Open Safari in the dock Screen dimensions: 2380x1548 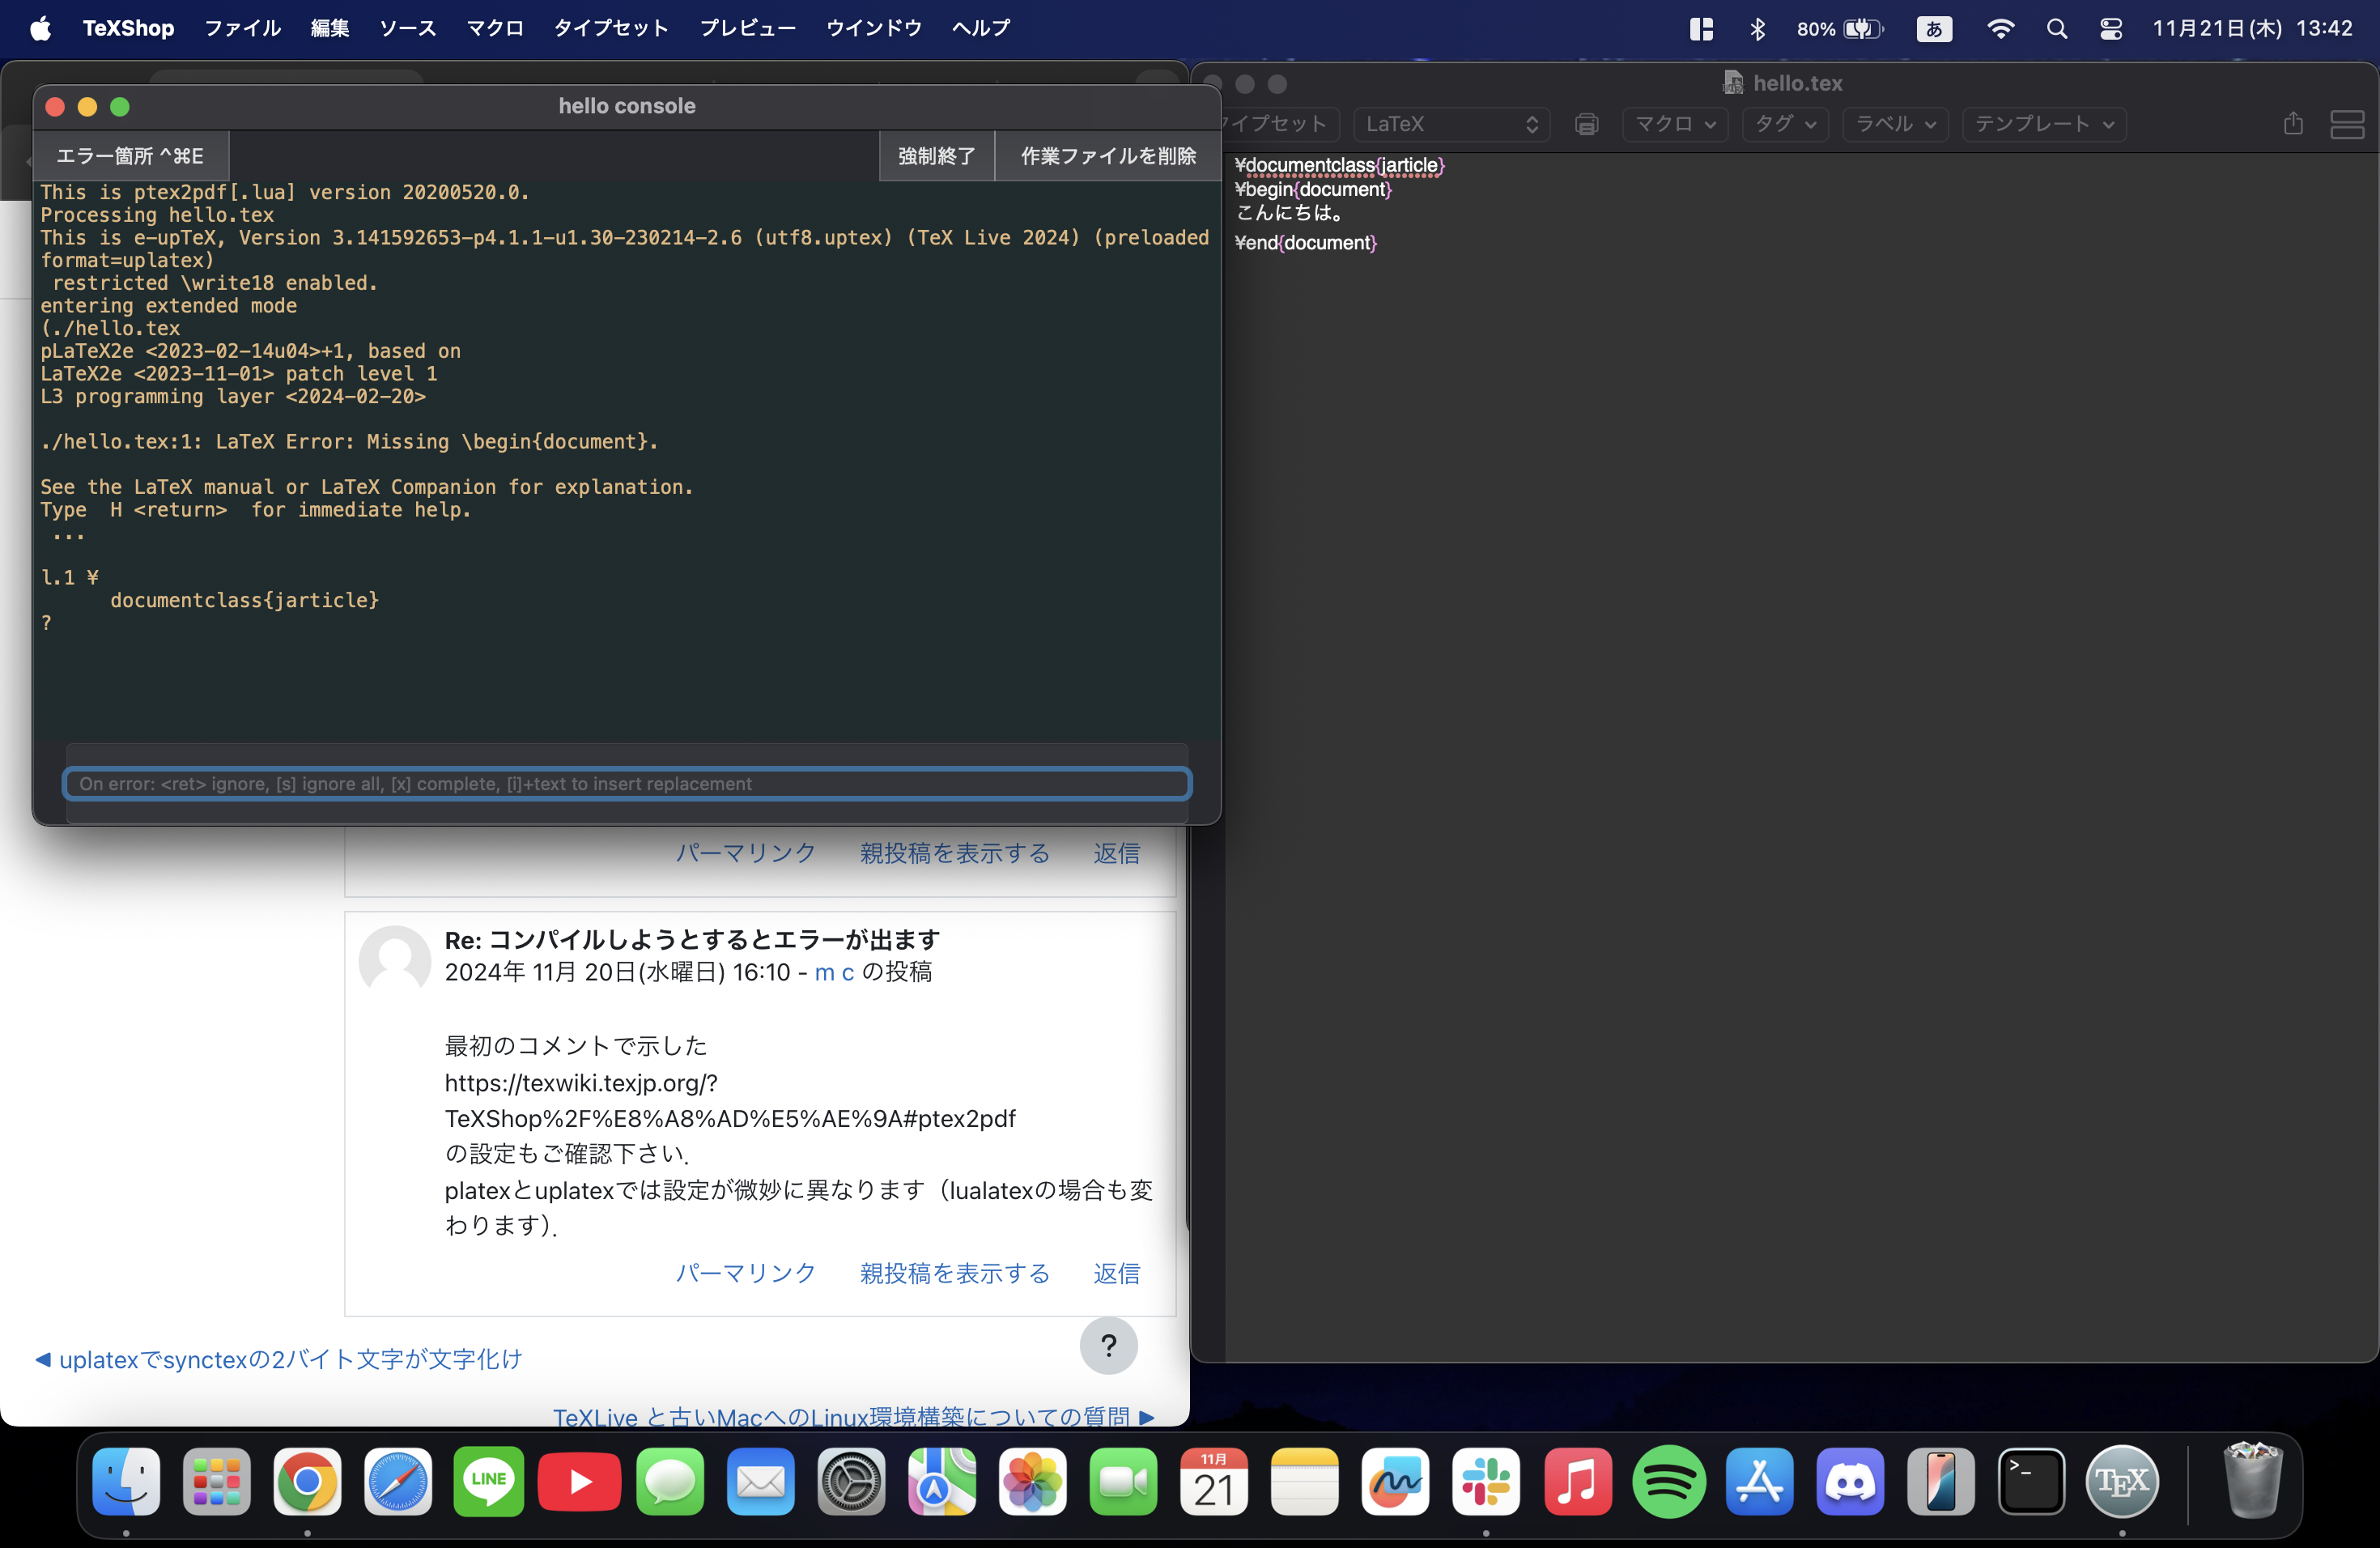(x=398, y=1481)
